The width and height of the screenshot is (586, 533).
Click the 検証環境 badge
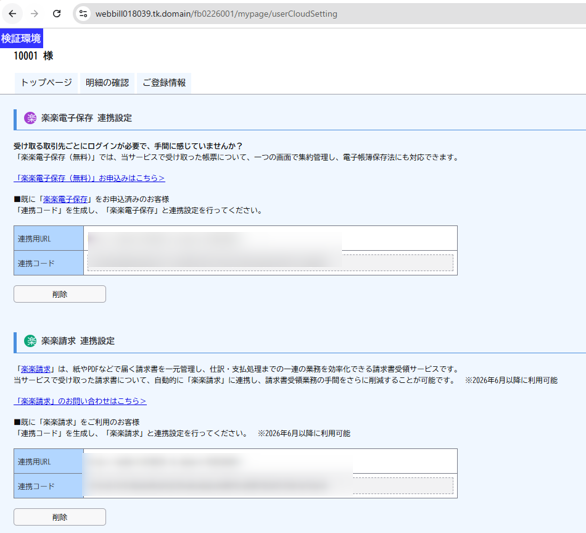coord(21,38)
